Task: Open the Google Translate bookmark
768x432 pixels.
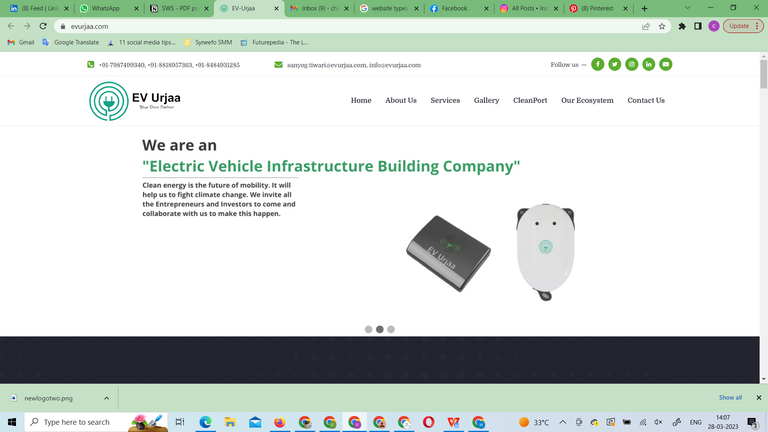Action: (71, 43)
